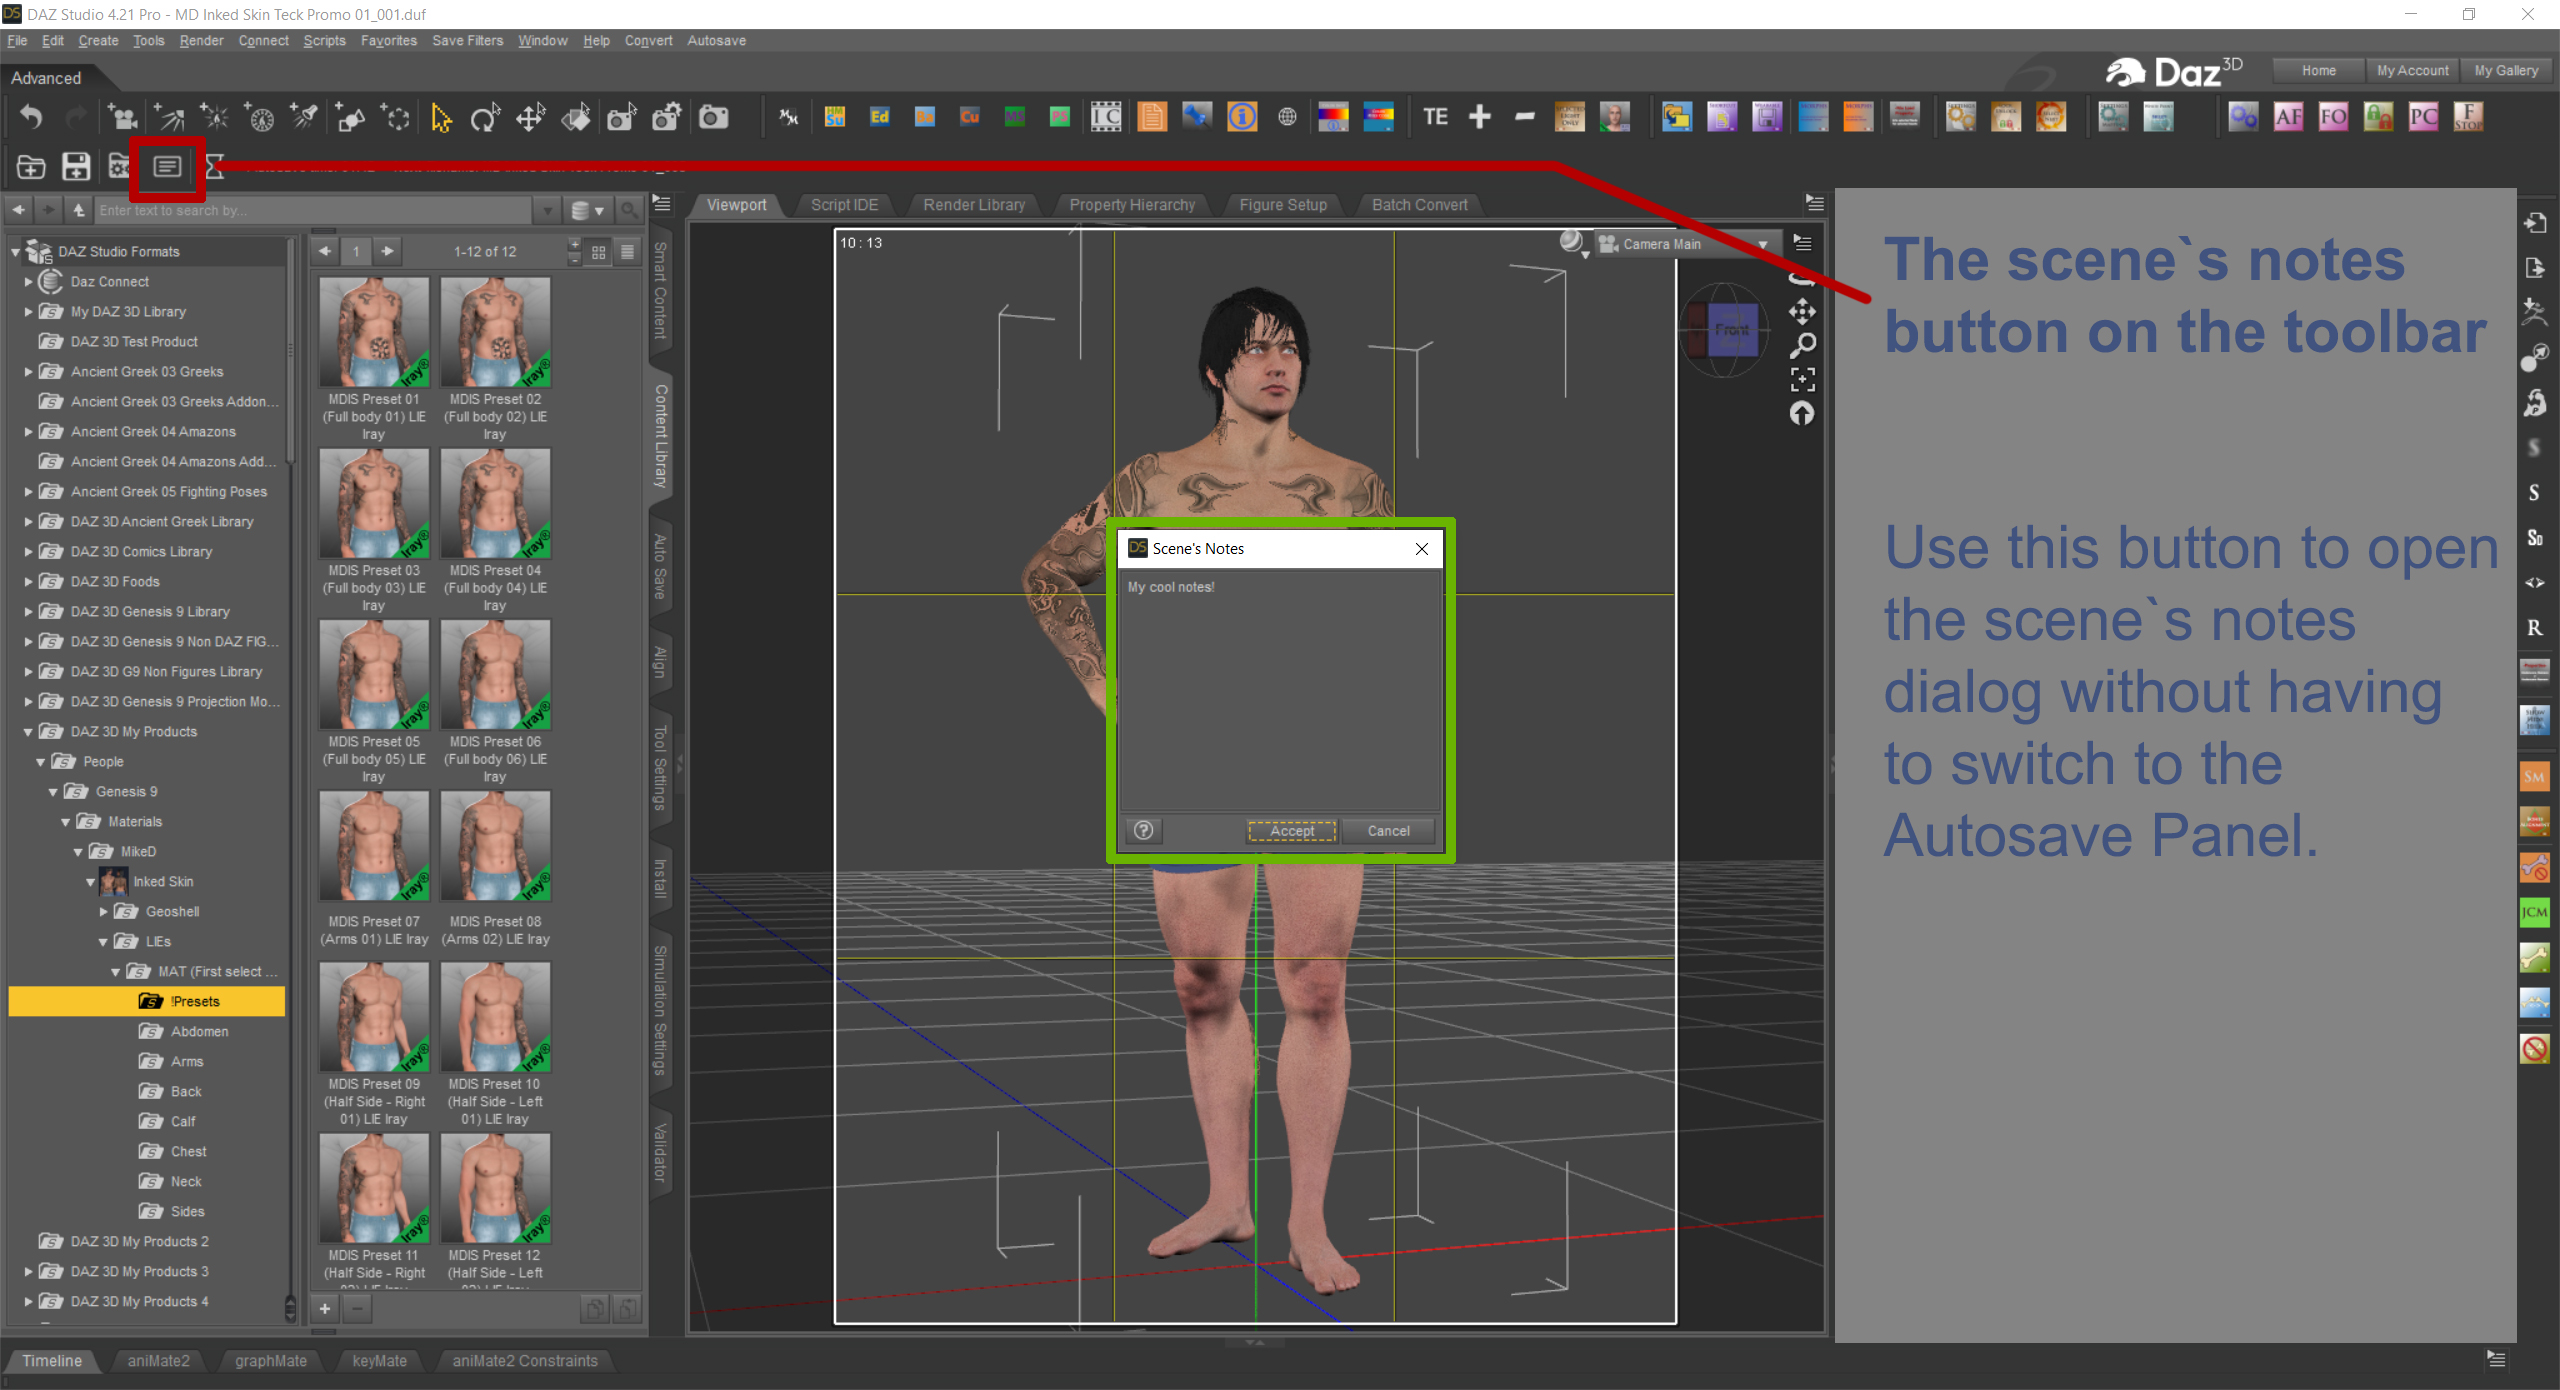Click the red no-entry sidebar icon

2534,1048
